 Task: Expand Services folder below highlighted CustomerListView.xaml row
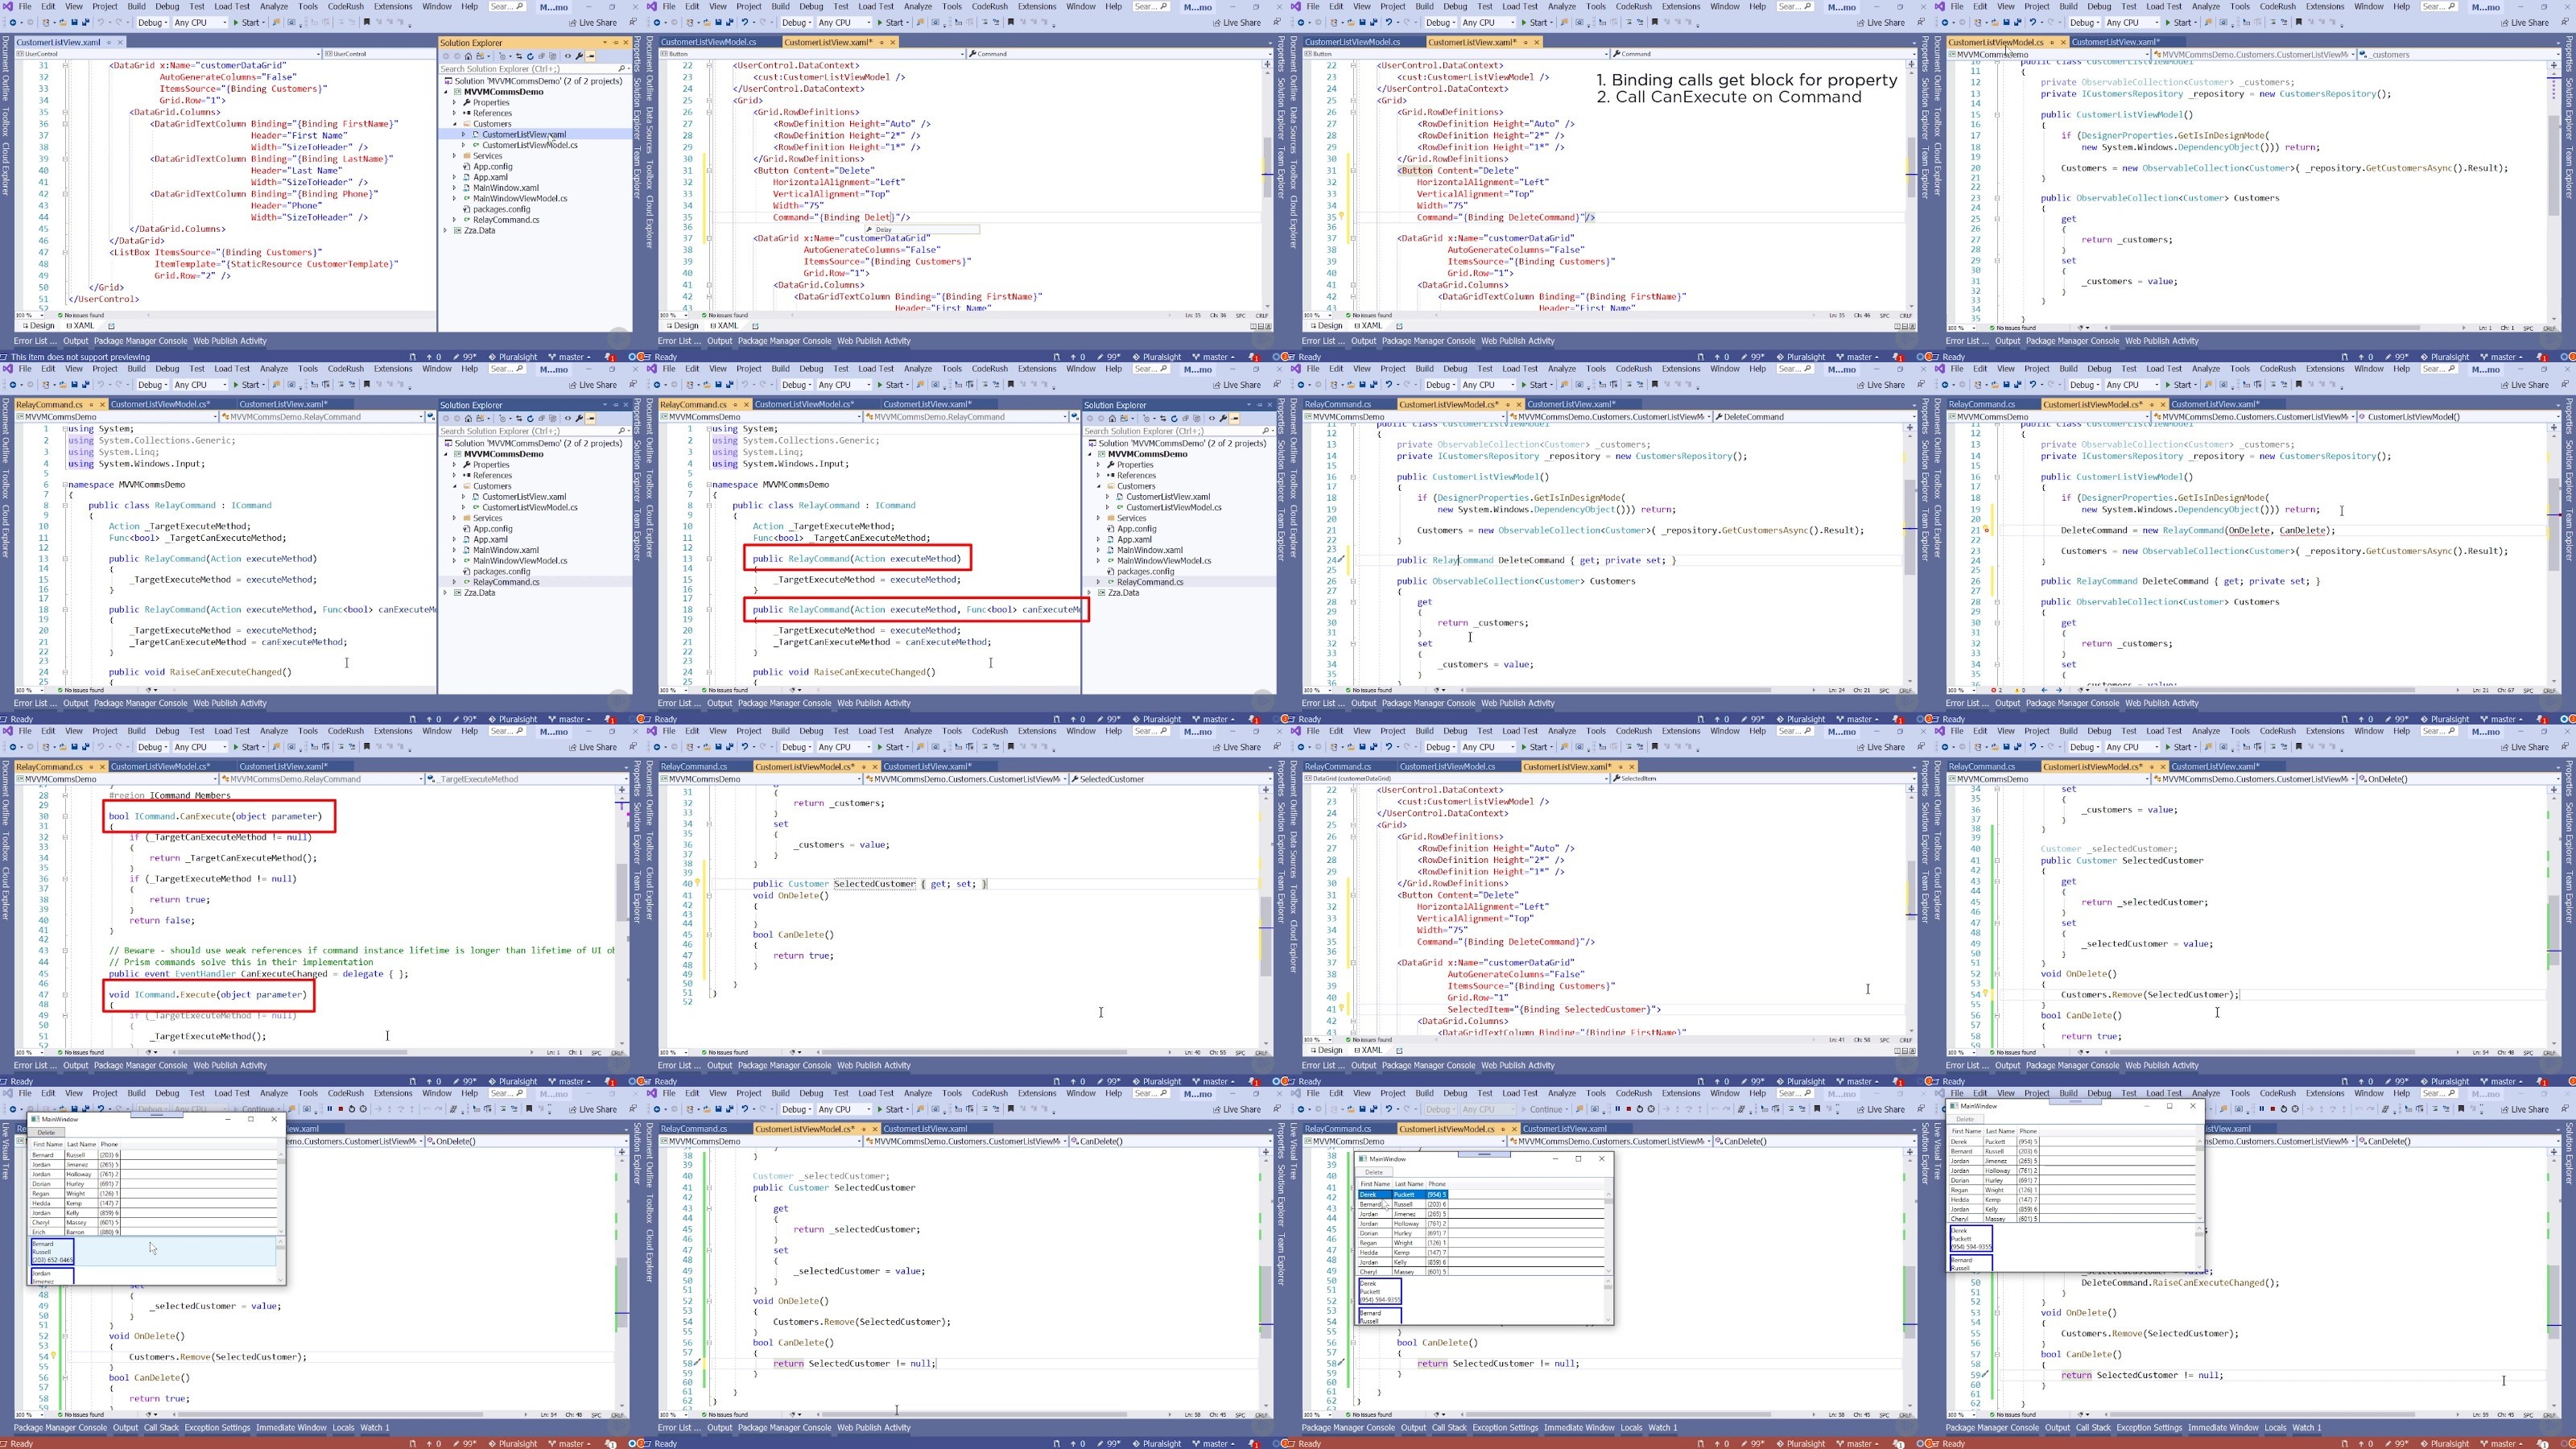pos(455,156)
